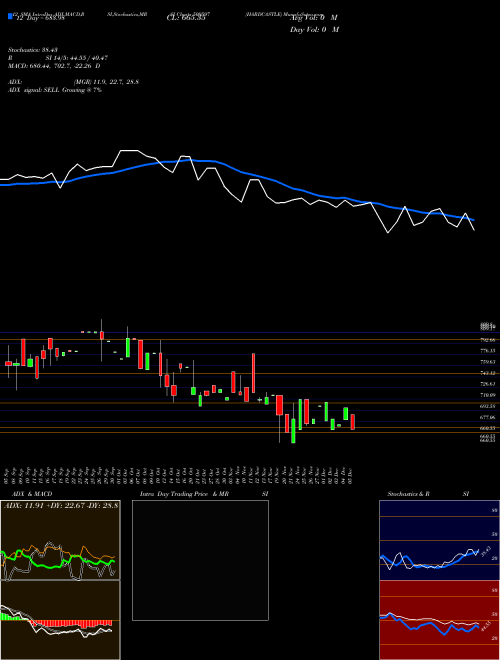Click the 'CL: 665.35' closing price text
The height and width of the screenshot is (660, 500).
[x=186, y=18]
